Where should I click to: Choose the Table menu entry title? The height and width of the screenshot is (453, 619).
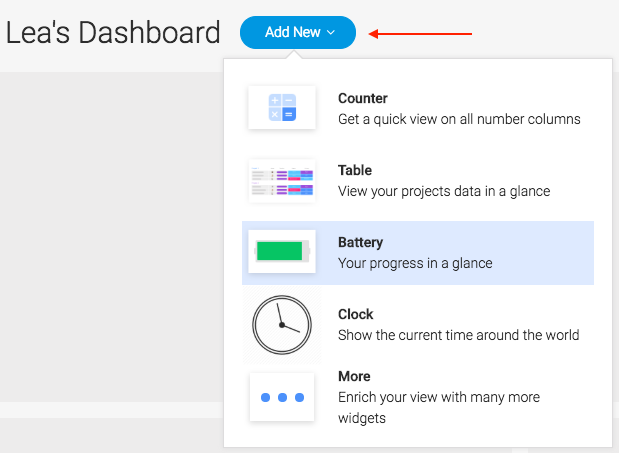[355, 170]
